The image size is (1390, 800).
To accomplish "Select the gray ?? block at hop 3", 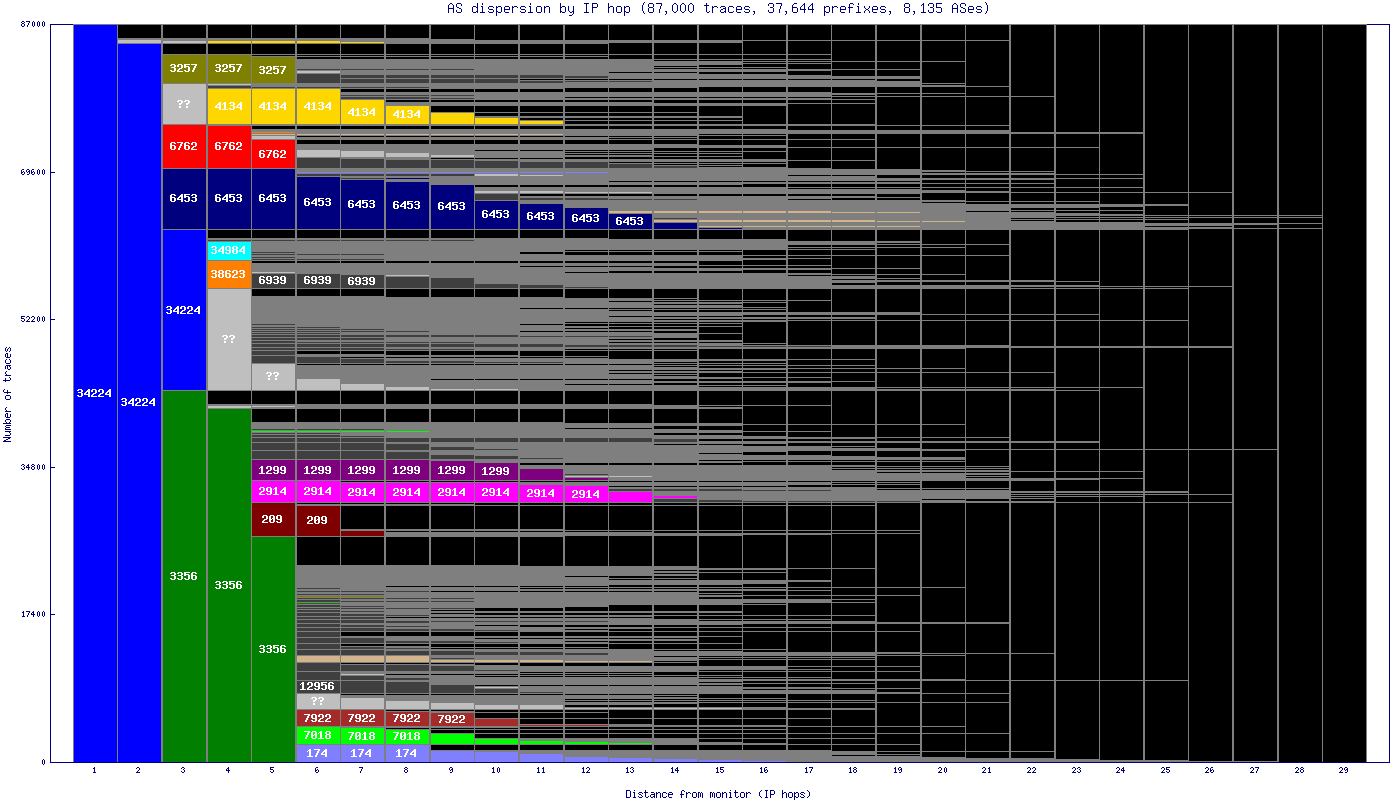I will click(184, 104).
